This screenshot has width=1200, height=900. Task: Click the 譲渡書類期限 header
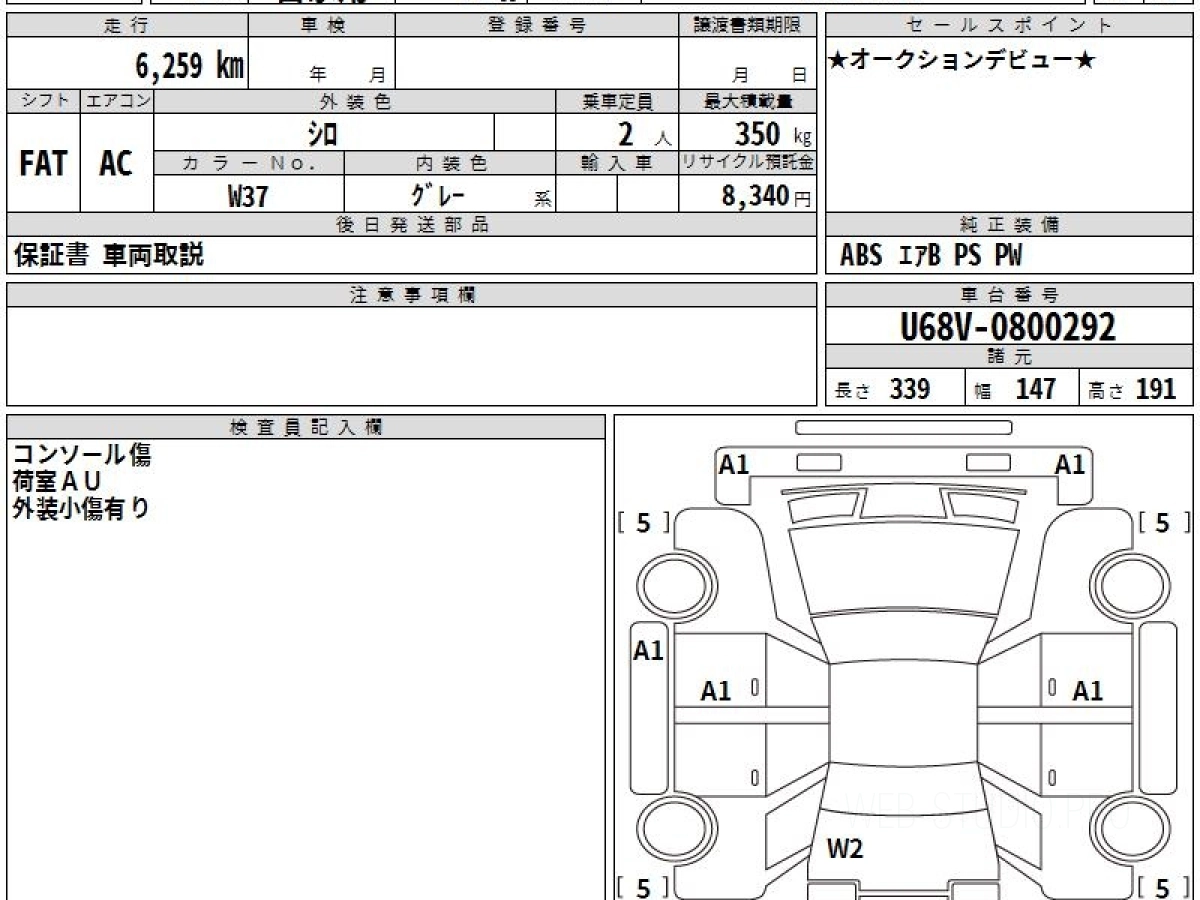[x=748, y=26]
